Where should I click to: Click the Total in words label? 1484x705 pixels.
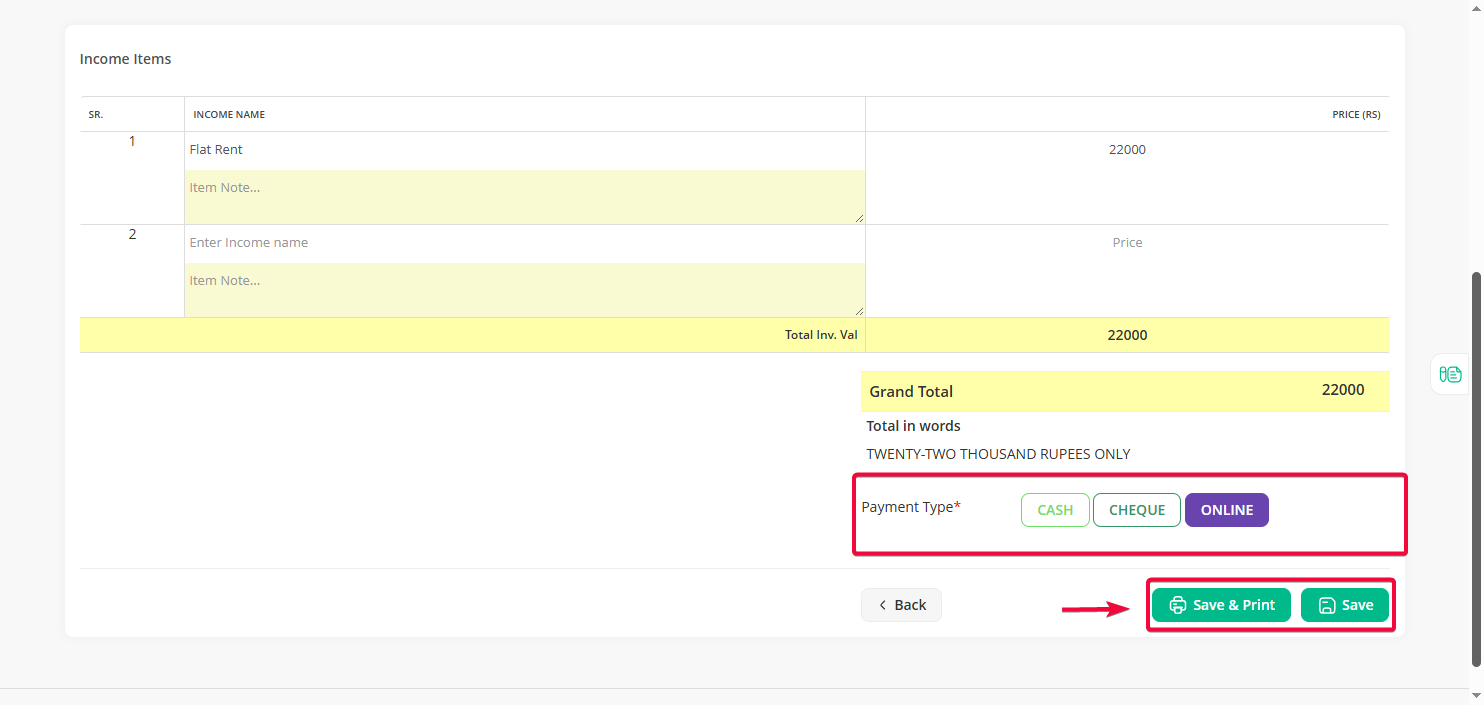pos(913,426)
